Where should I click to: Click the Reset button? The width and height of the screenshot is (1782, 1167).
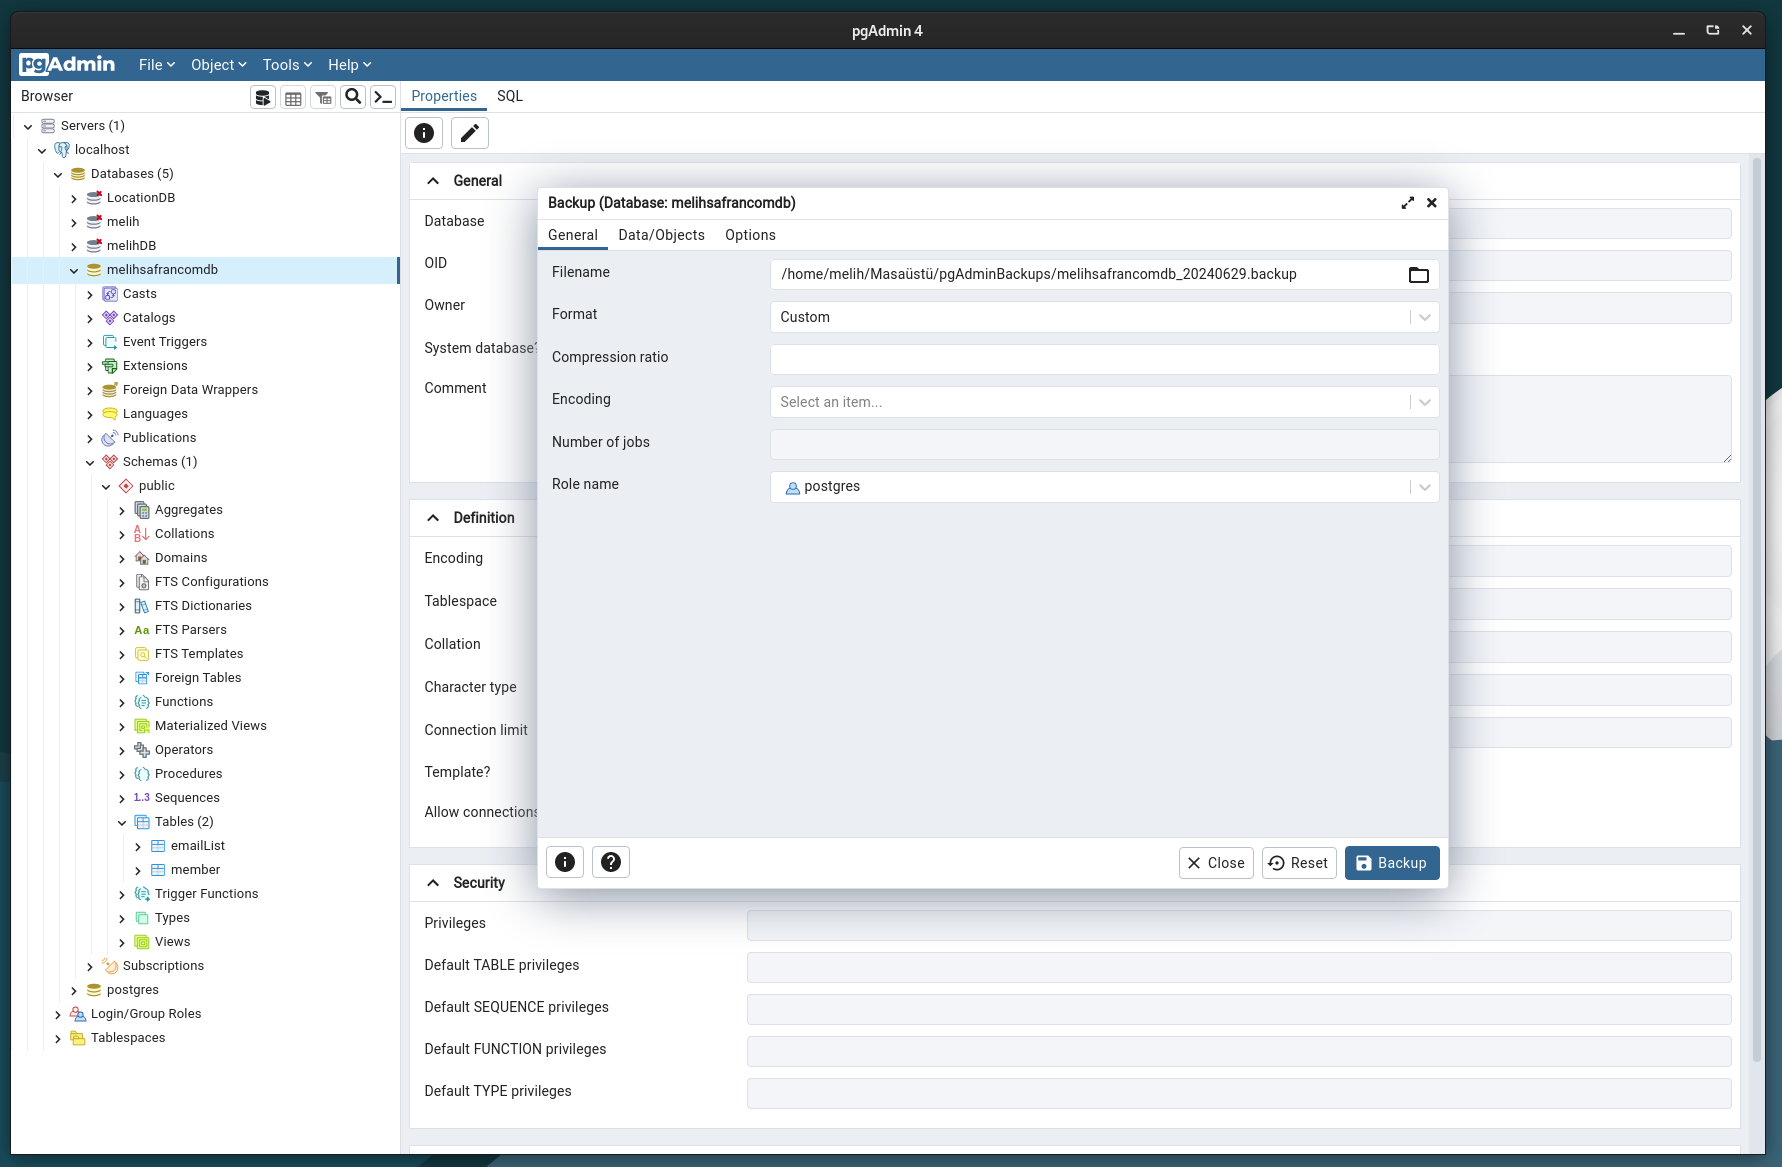click(x=1299, y=863)
